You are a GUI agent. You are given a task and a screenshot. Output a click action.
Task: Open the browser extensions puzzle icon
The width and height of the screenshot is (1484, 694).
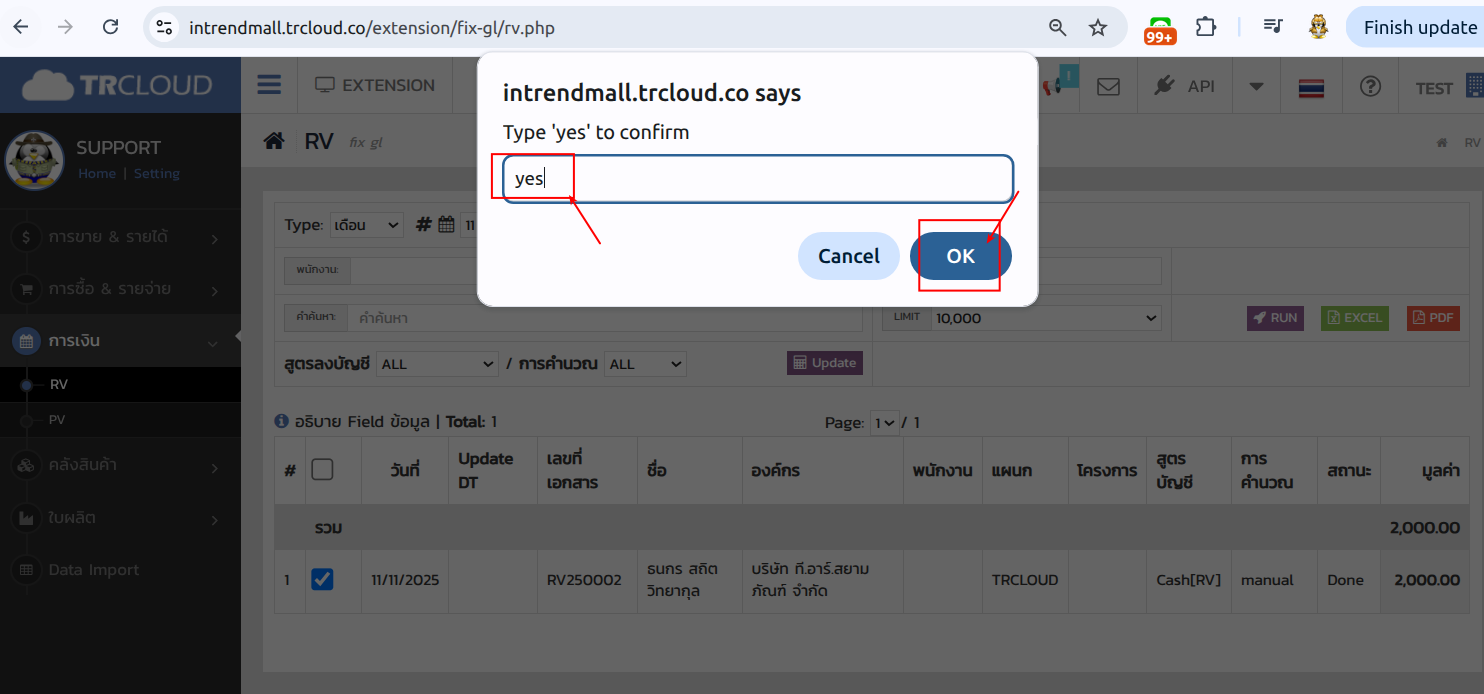(x=1207, y=27)
